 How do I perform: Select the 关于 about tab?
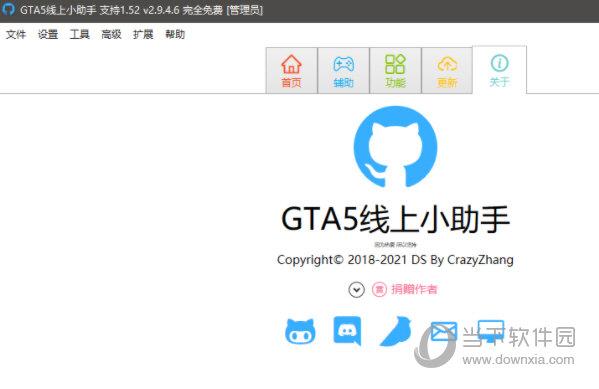pyautogui.click(x=499, y=70)
